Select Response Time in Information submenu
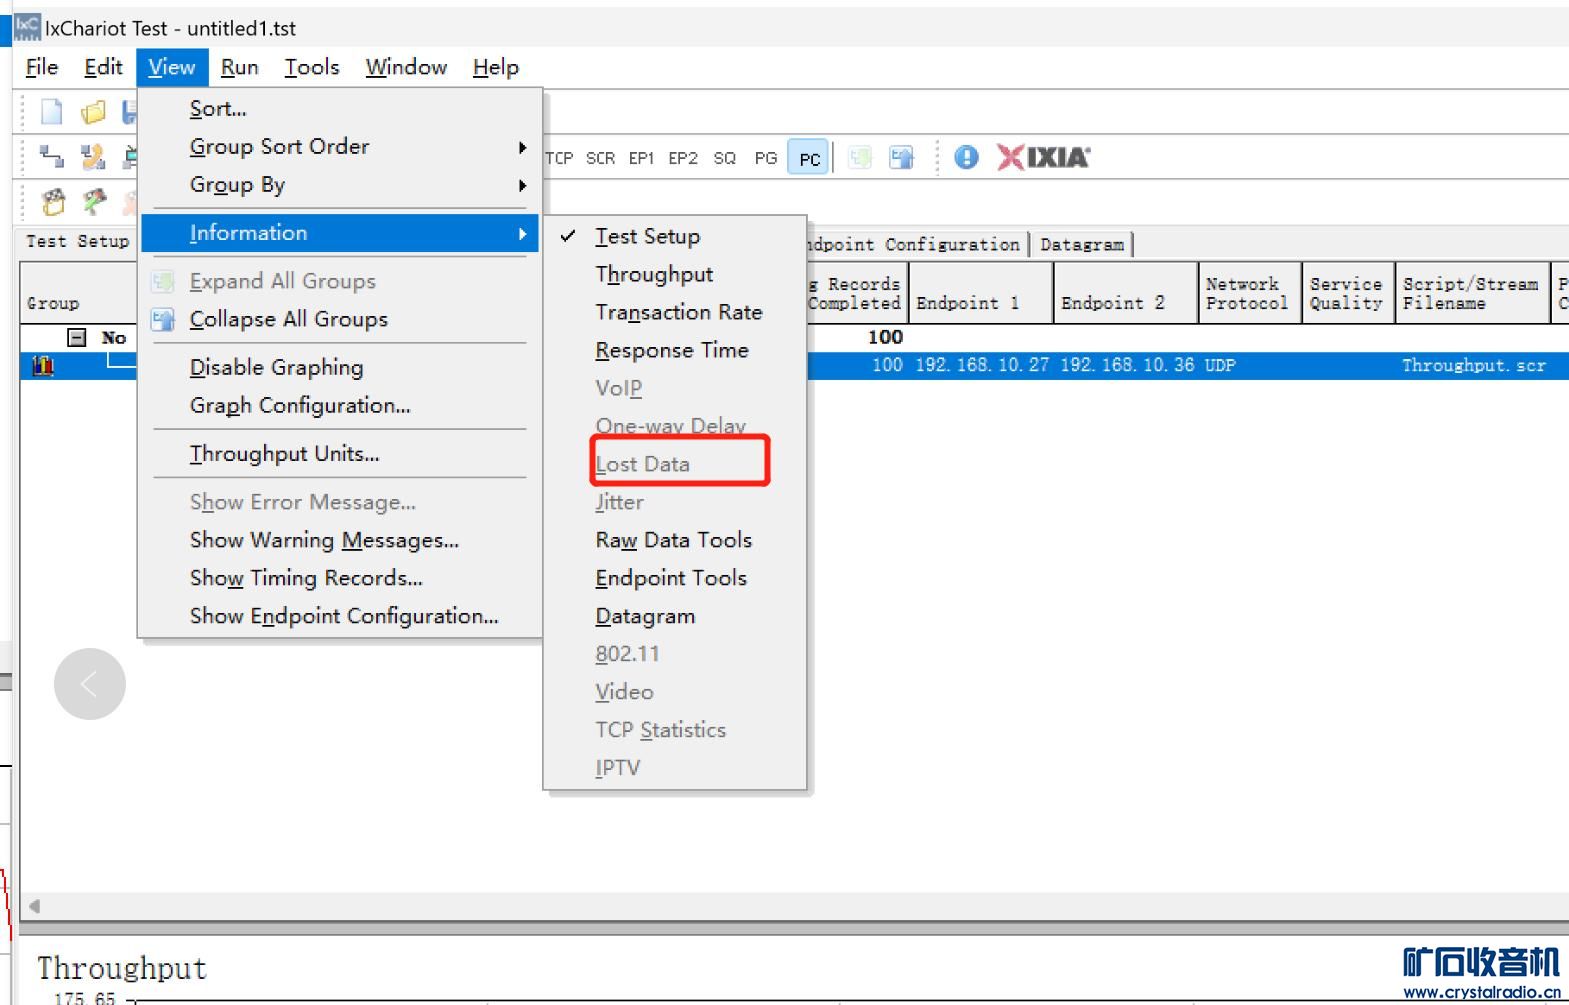1569x1005 pixels. point(675,351)
